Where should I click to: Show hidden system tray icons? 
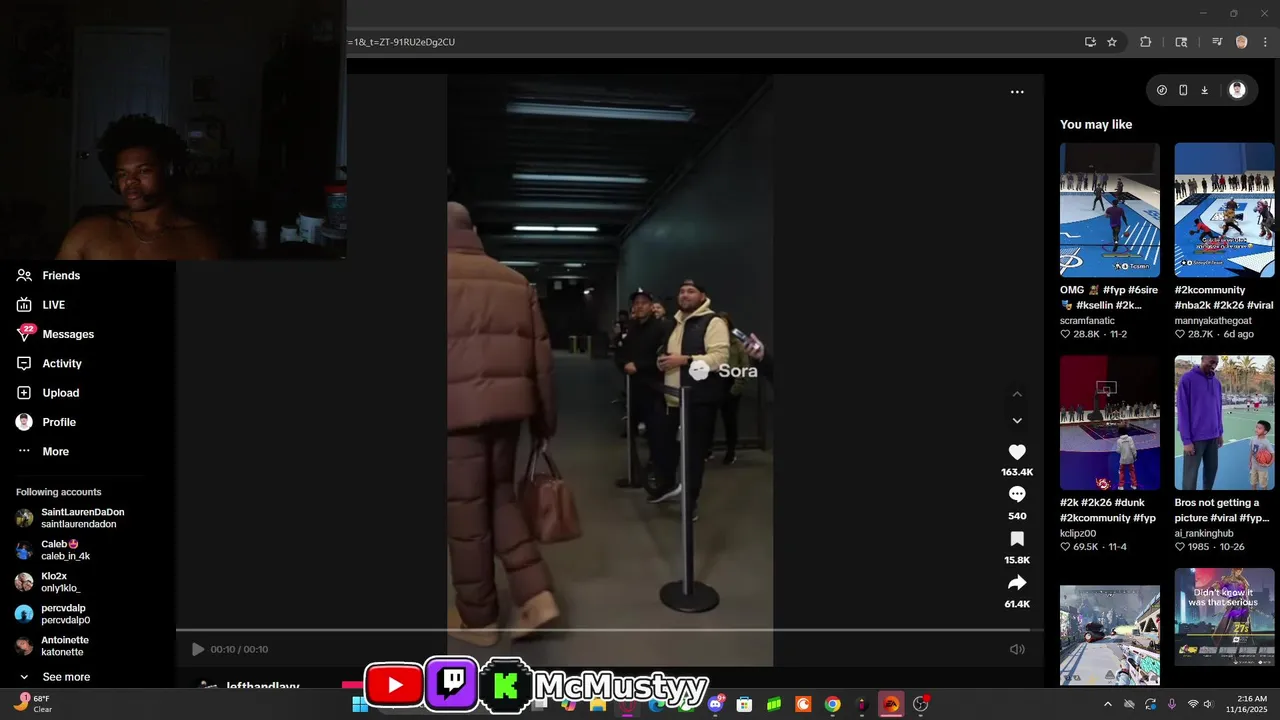point(1107,704)
